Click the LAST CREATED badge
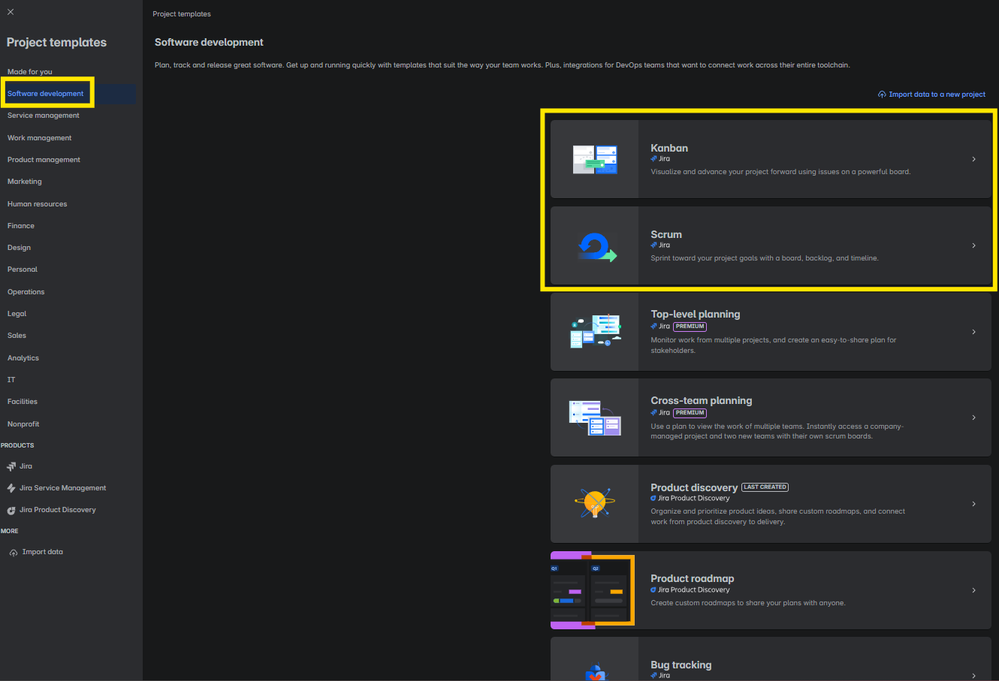This screenshot has width=999, height=681. click(765, 487)
